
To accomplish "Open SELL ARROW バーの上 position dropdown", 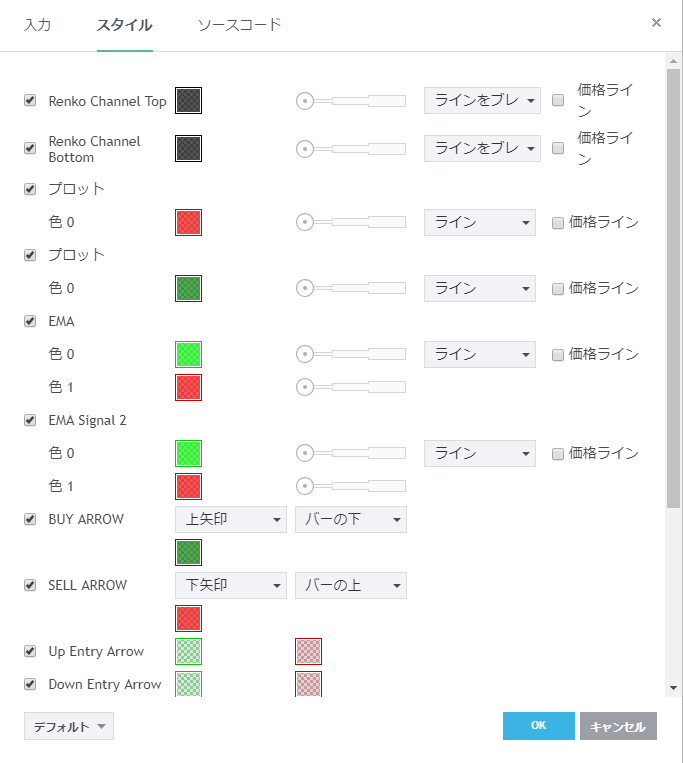I will click(x=350, y=585).
